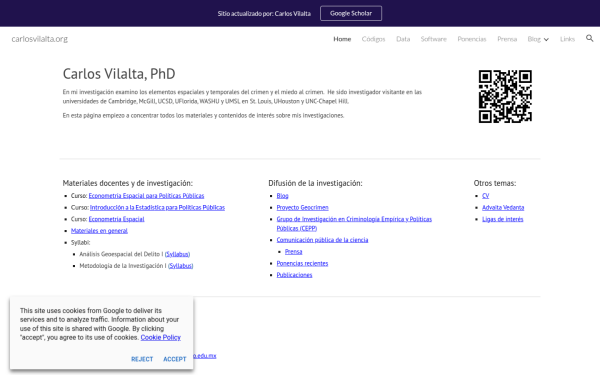Open Materiales en general link

99,231
